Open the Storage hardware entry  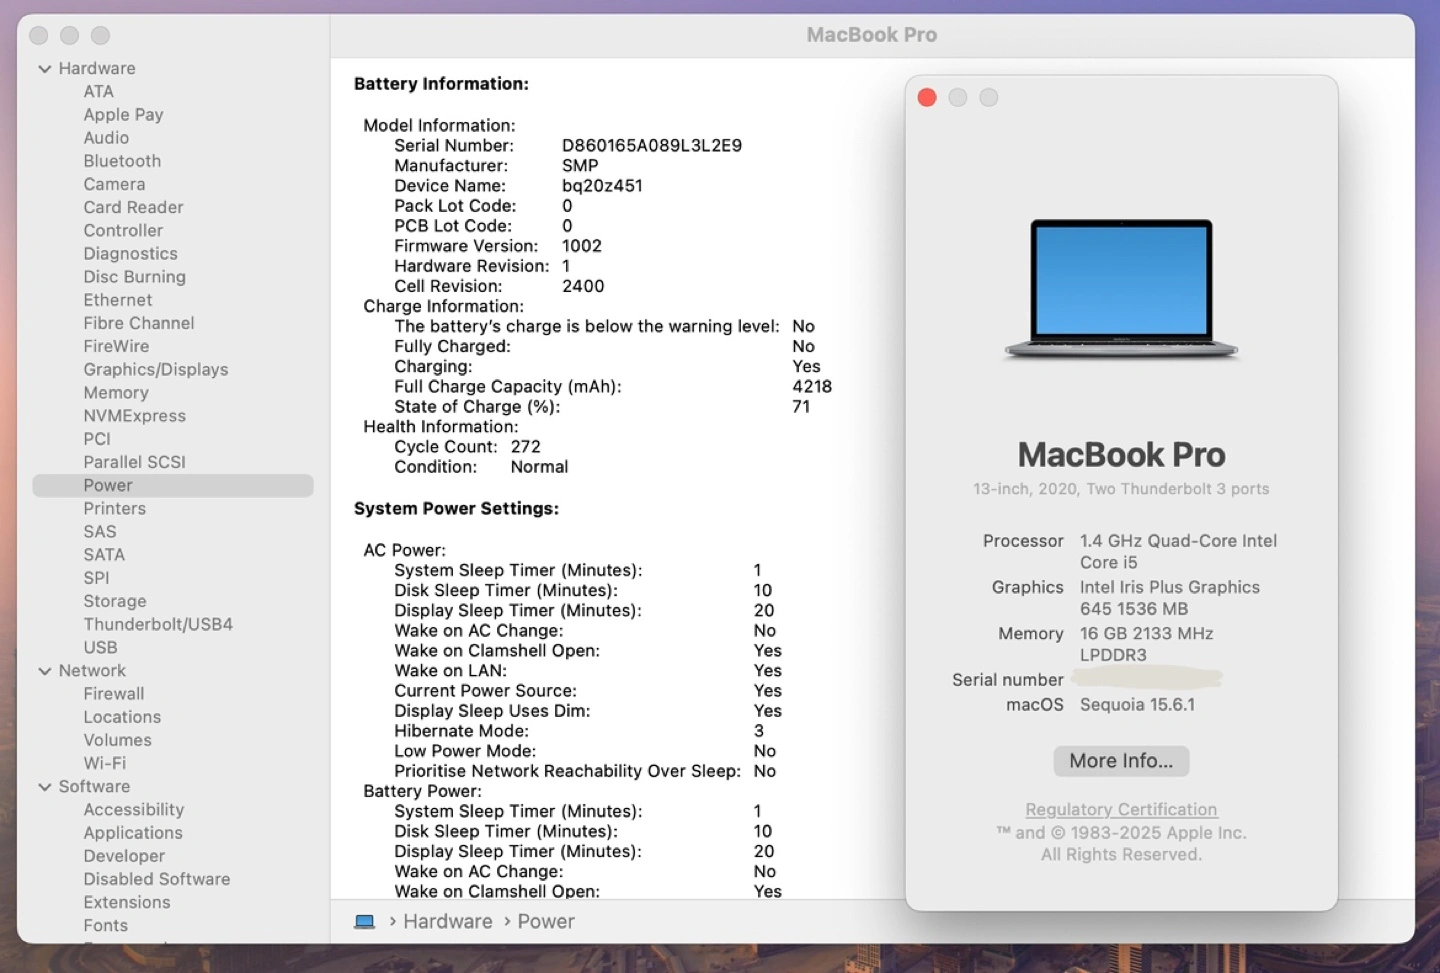click(x=115, y=601)
